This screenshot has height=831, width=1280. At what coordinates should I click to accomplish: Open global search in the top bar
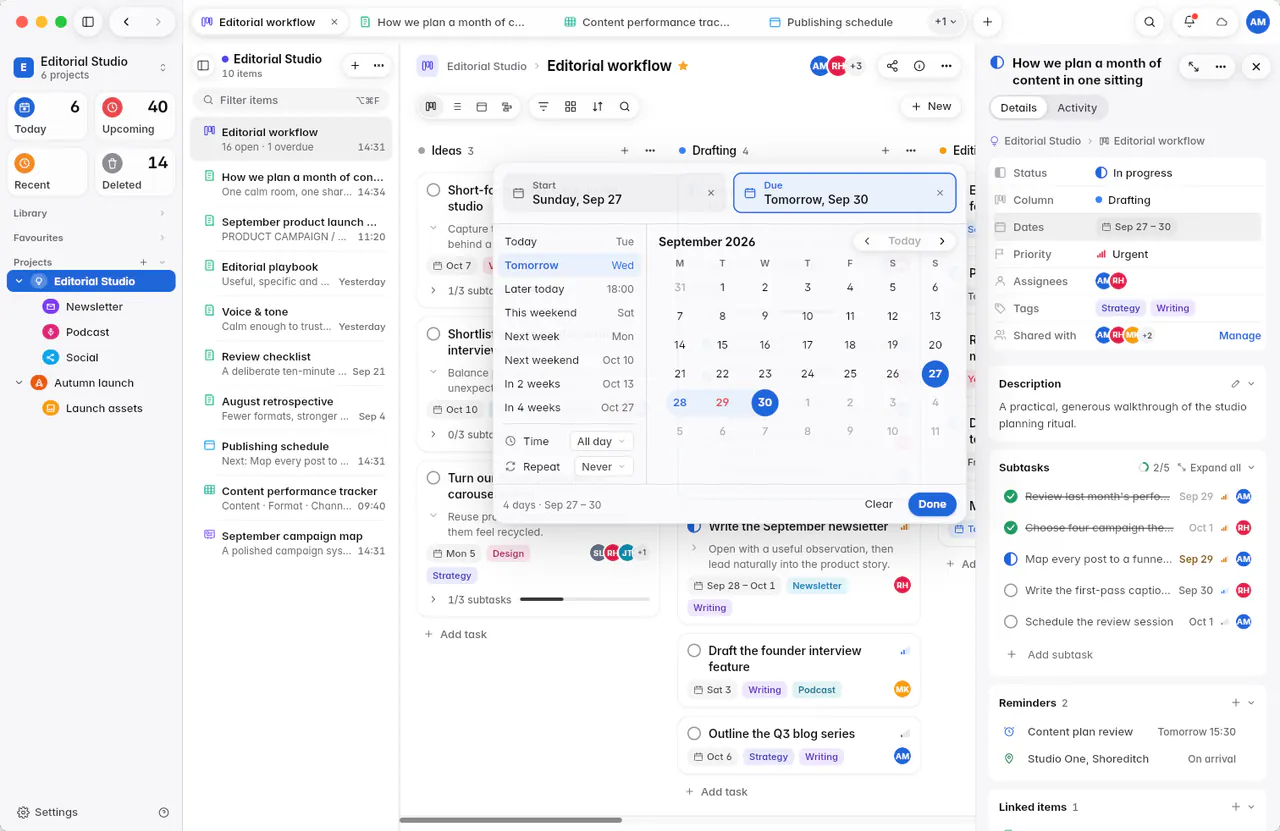pos(1150,22)
